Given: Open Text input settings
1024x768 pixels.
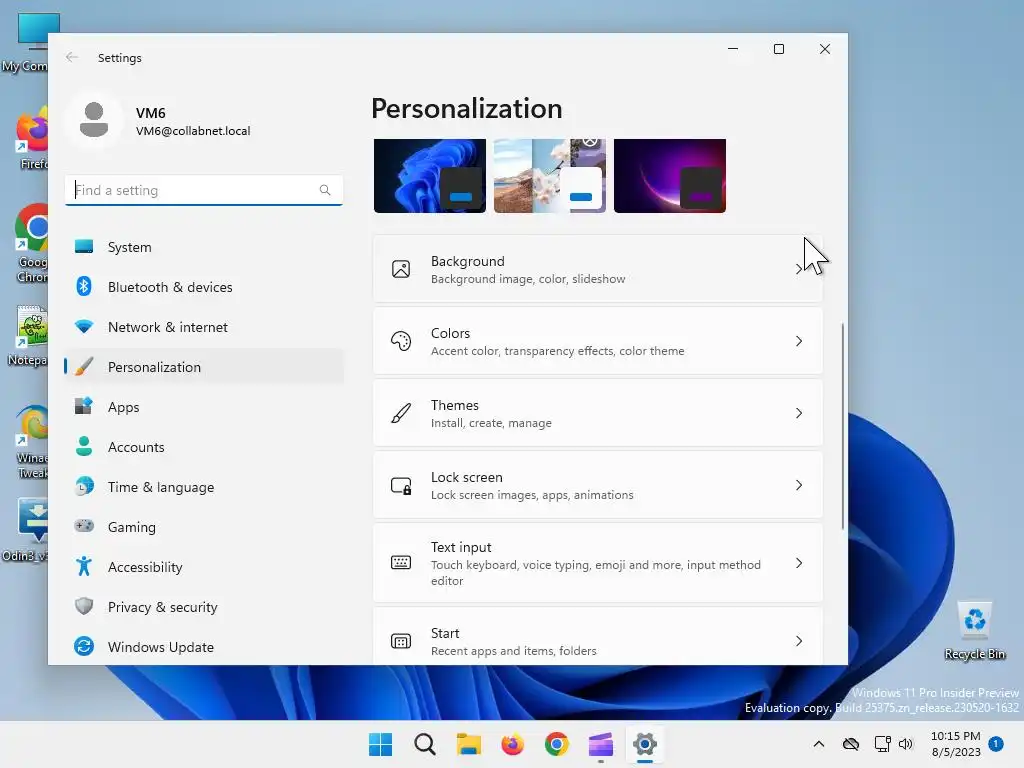Looking at the screenshot, I should [x=598, y=563].
